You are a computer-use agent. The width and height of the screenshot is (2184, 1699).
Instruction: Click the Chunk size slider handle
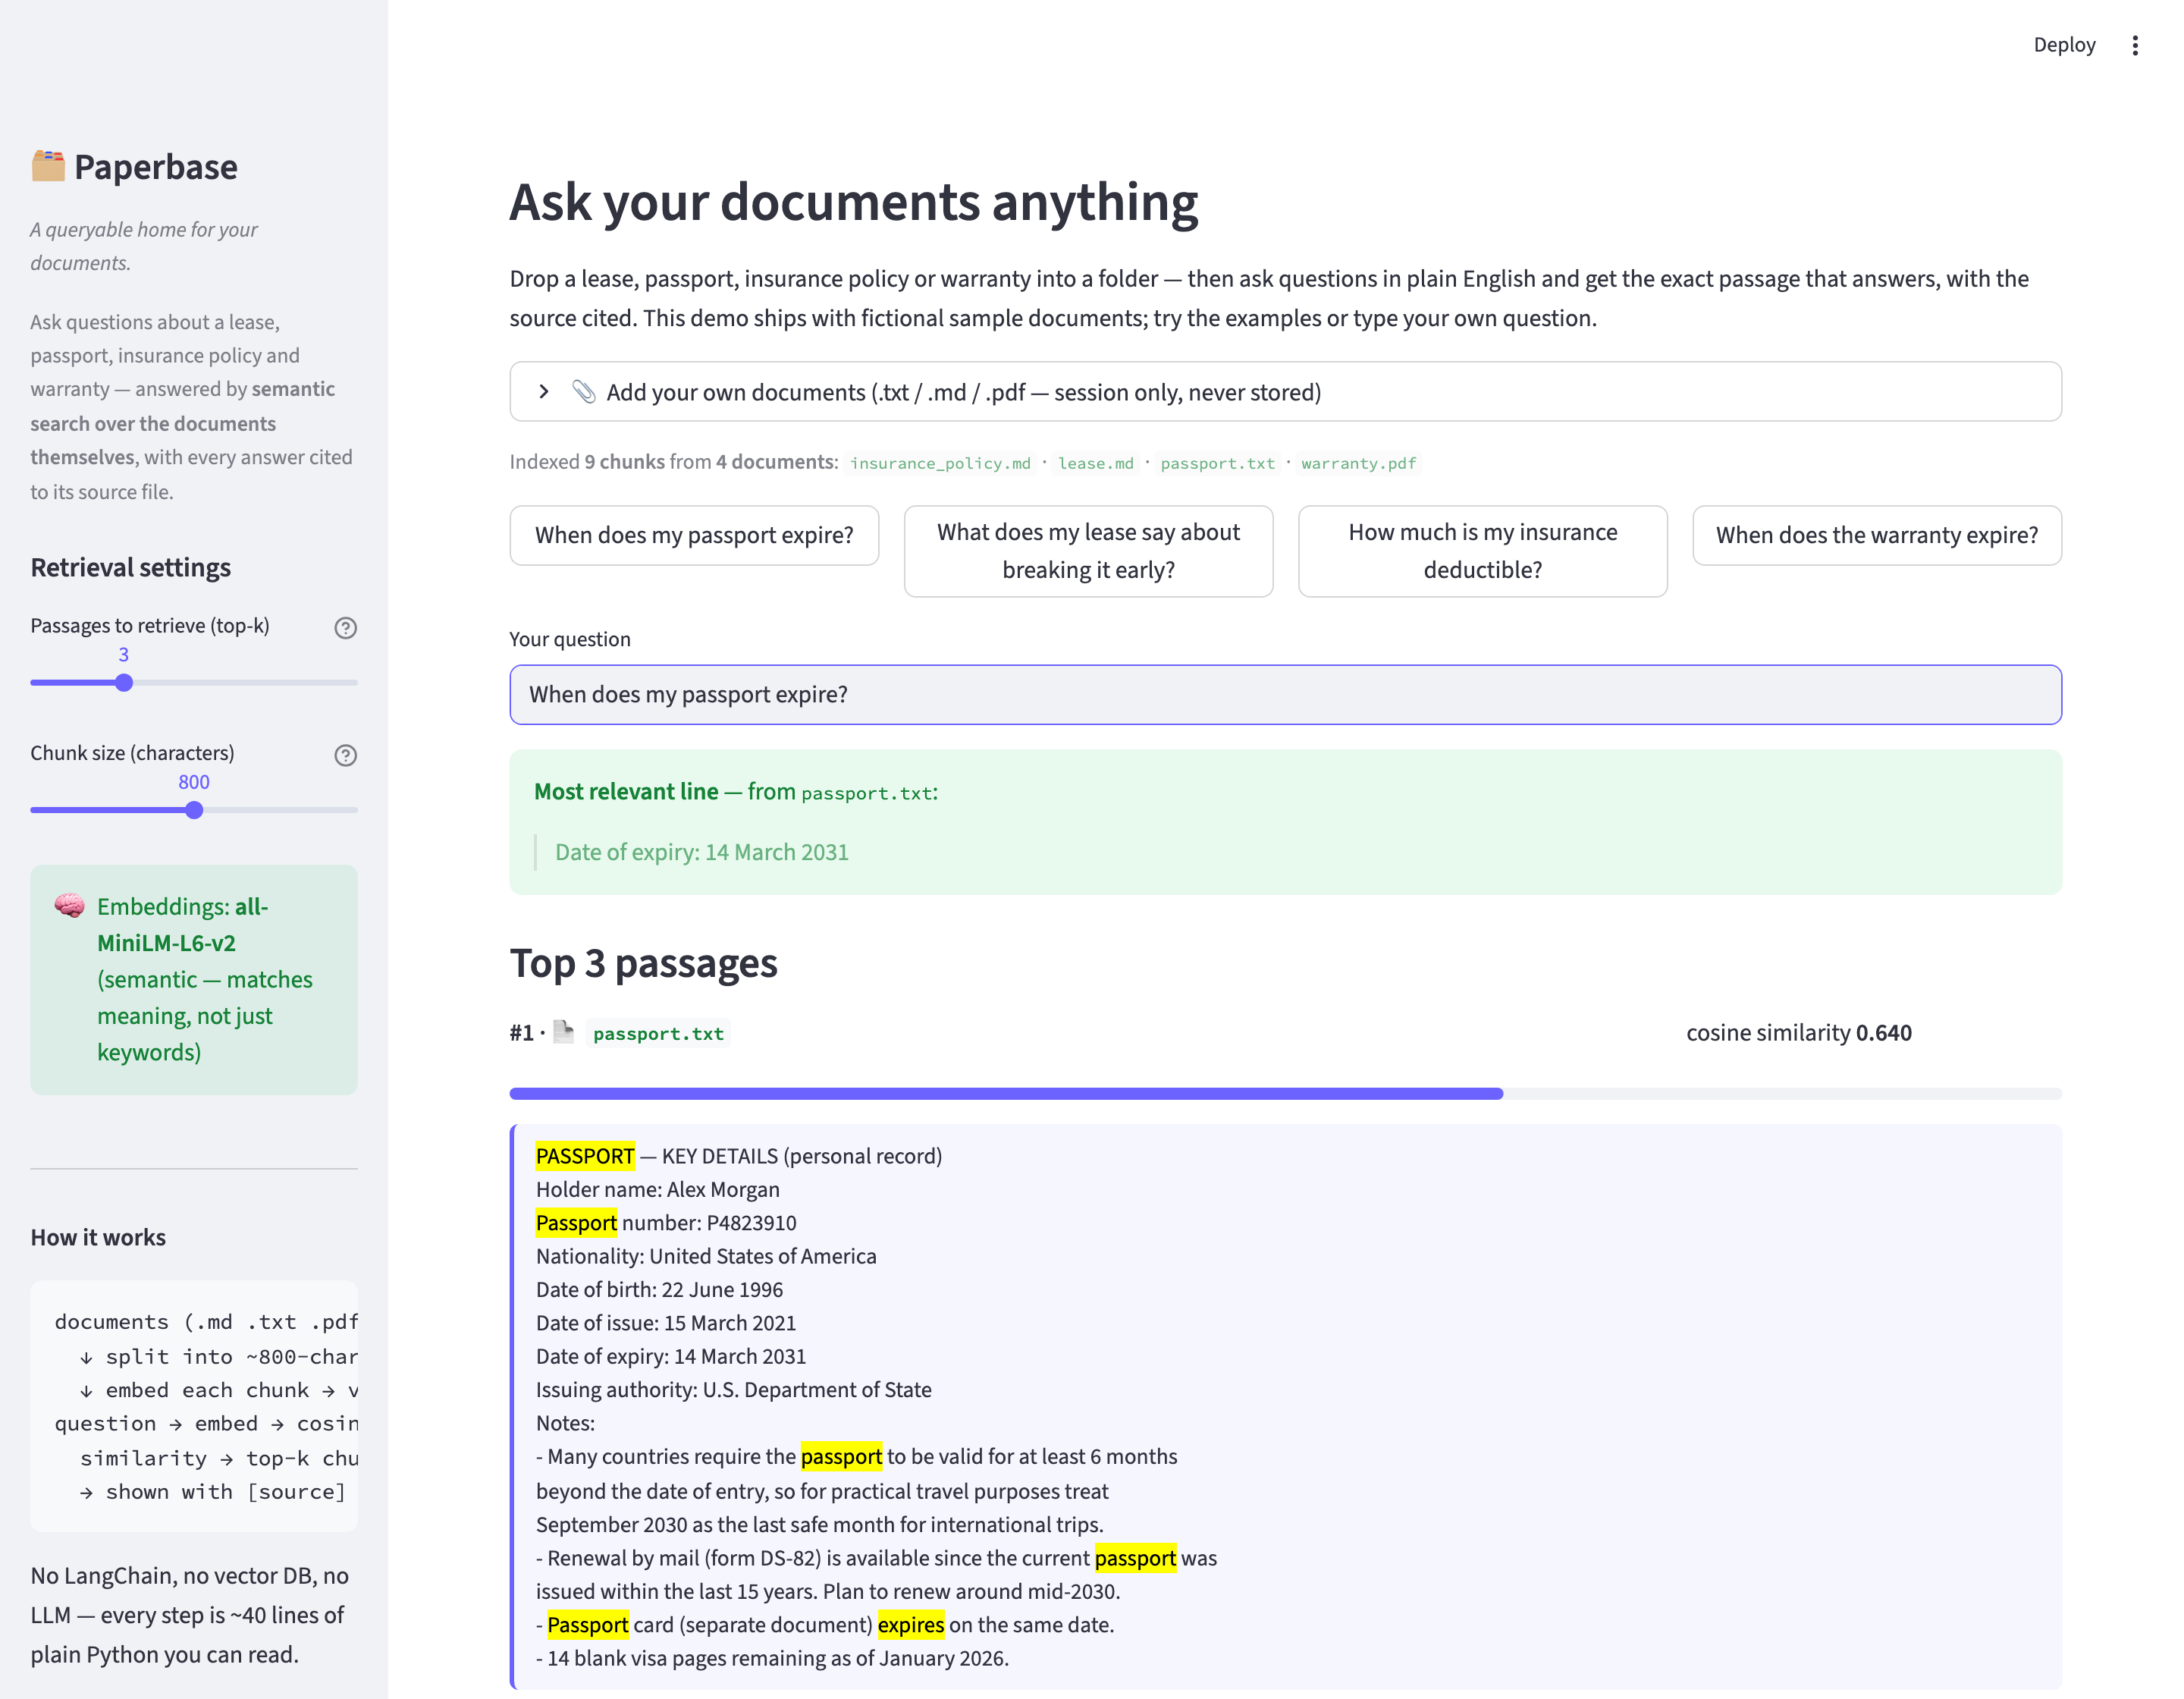(x=194, y=810)
